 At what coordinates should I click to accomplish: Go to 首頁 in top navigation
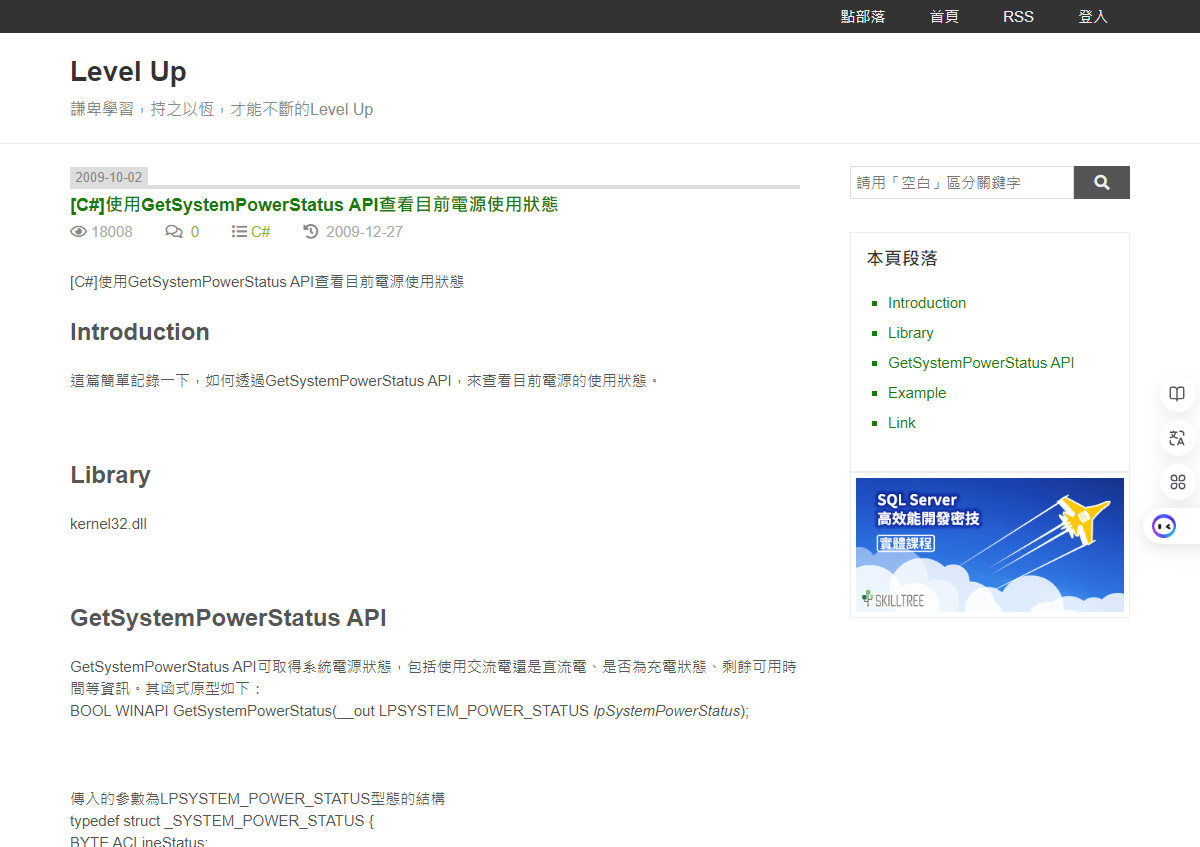(x=944, y=16)
